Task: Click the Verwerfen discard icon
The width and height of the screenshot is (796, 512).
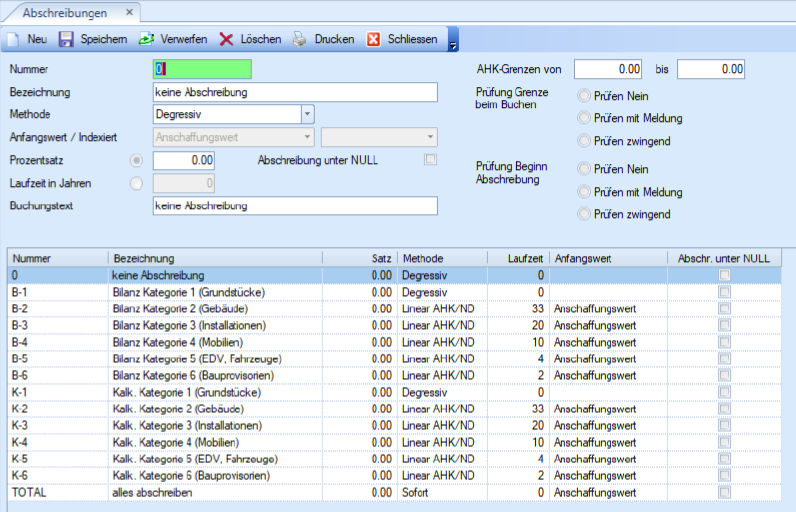Action: coord(146,40)
